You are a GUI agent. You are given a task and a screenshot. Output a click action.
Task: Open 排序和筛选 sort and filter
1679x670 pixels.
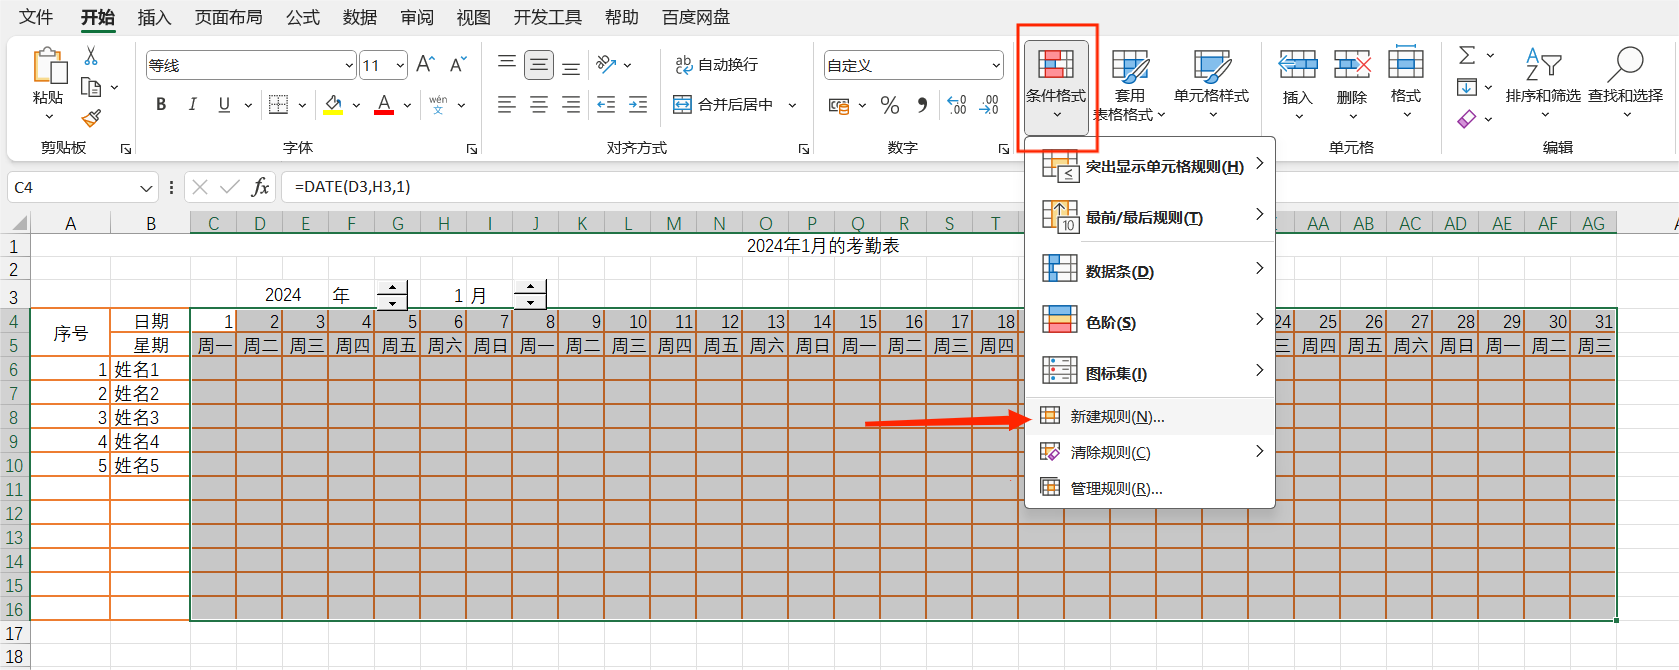click(1543, 84)
